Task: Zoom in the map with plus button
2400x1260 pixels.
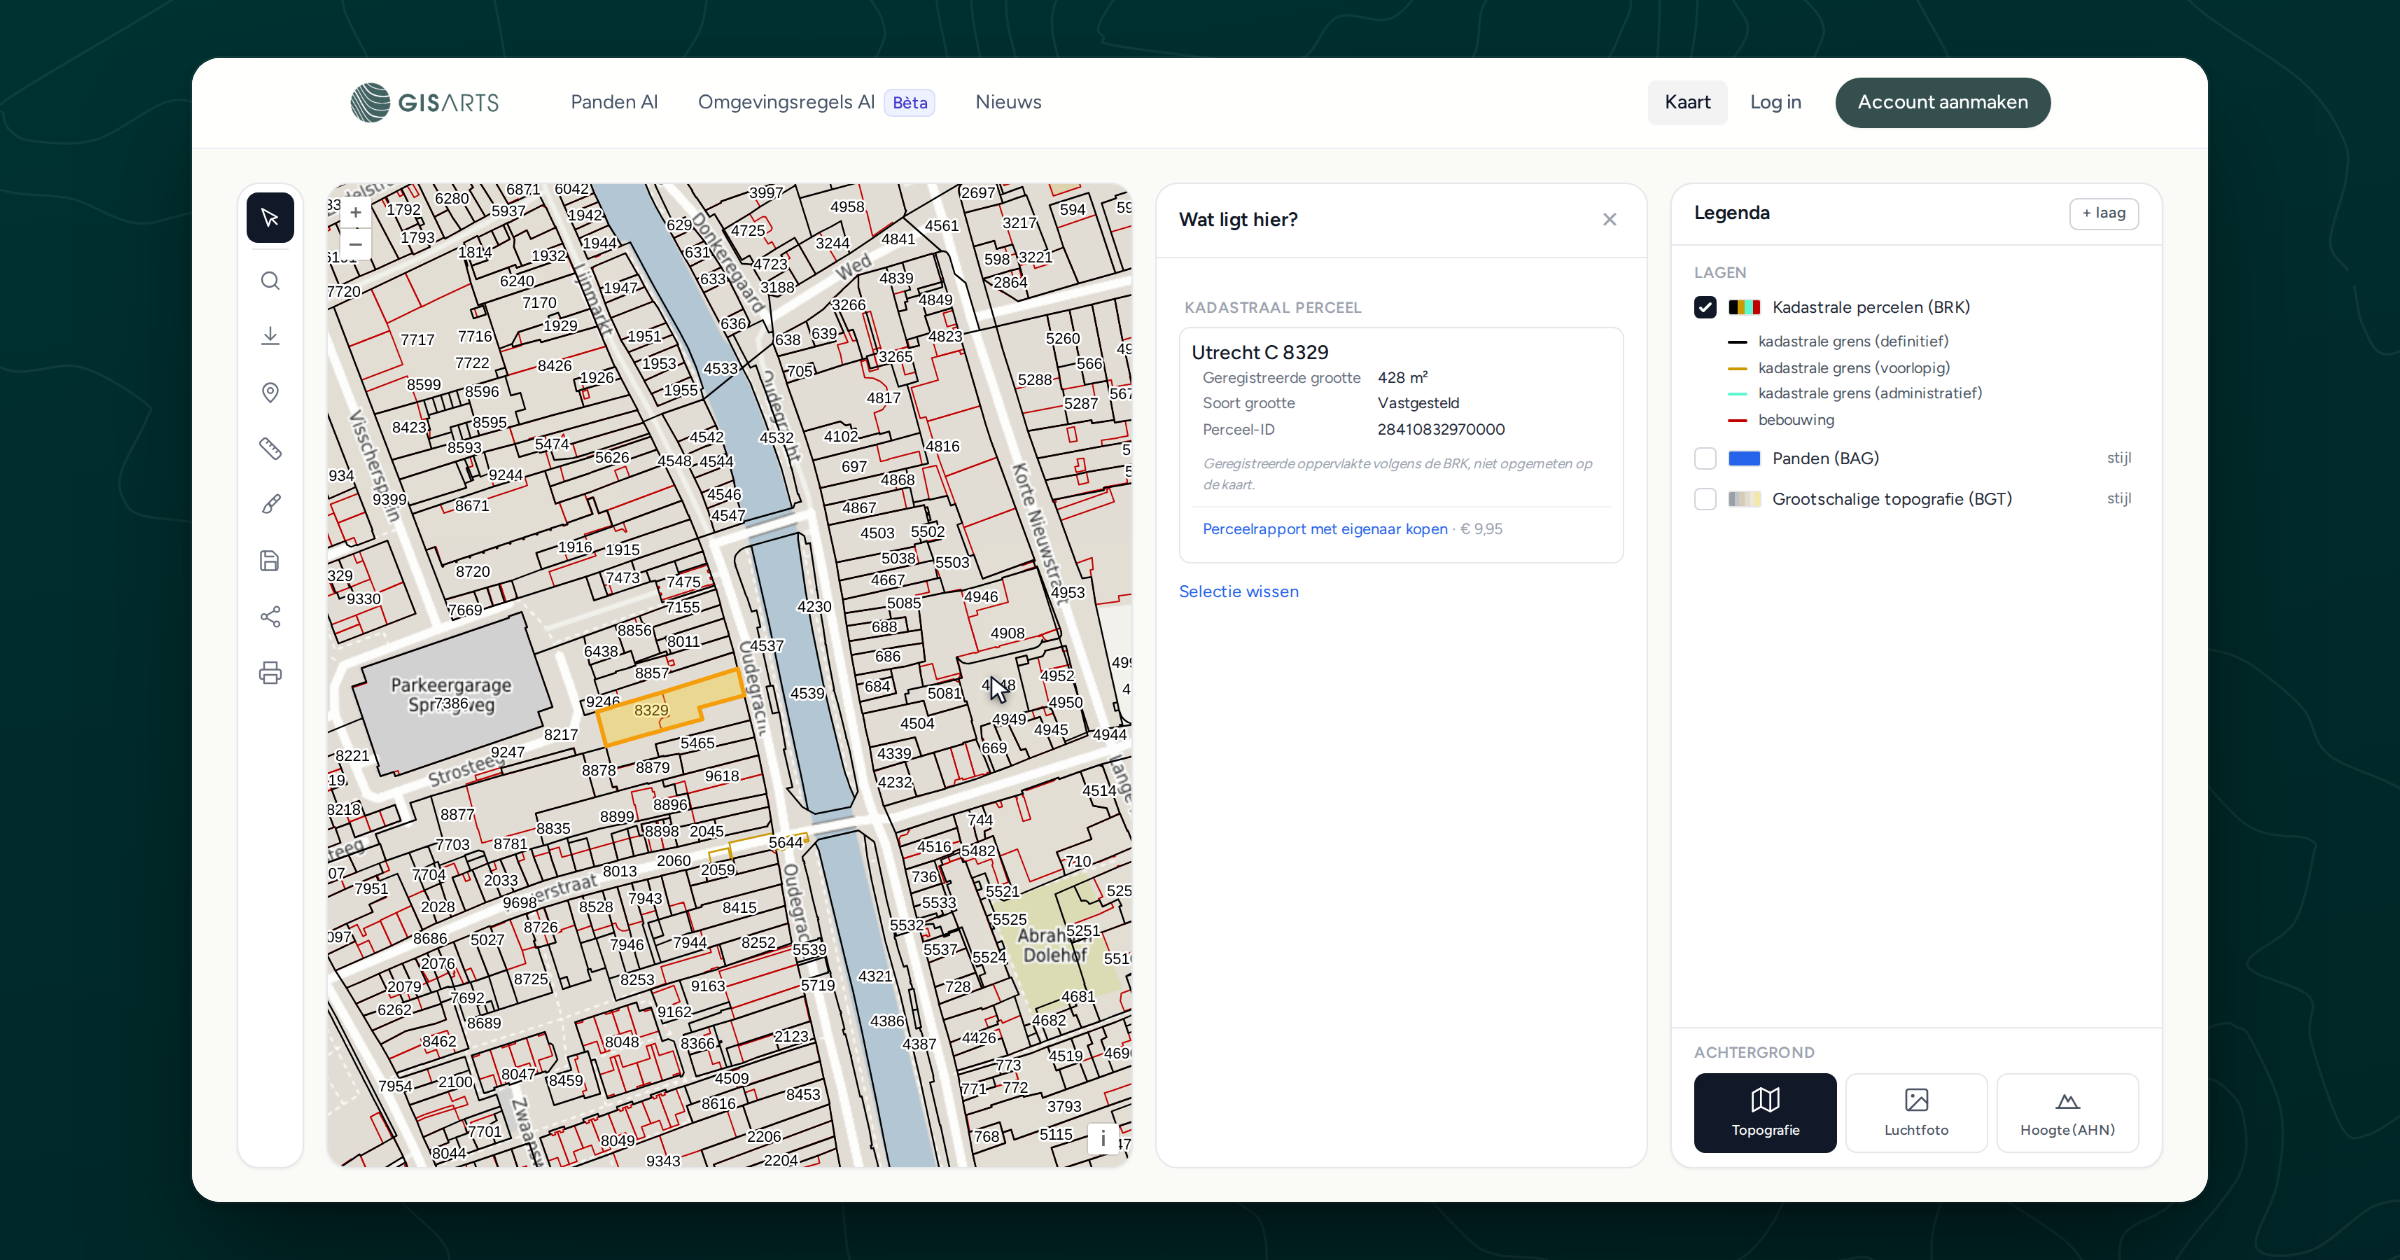Action: click(355, 213)
